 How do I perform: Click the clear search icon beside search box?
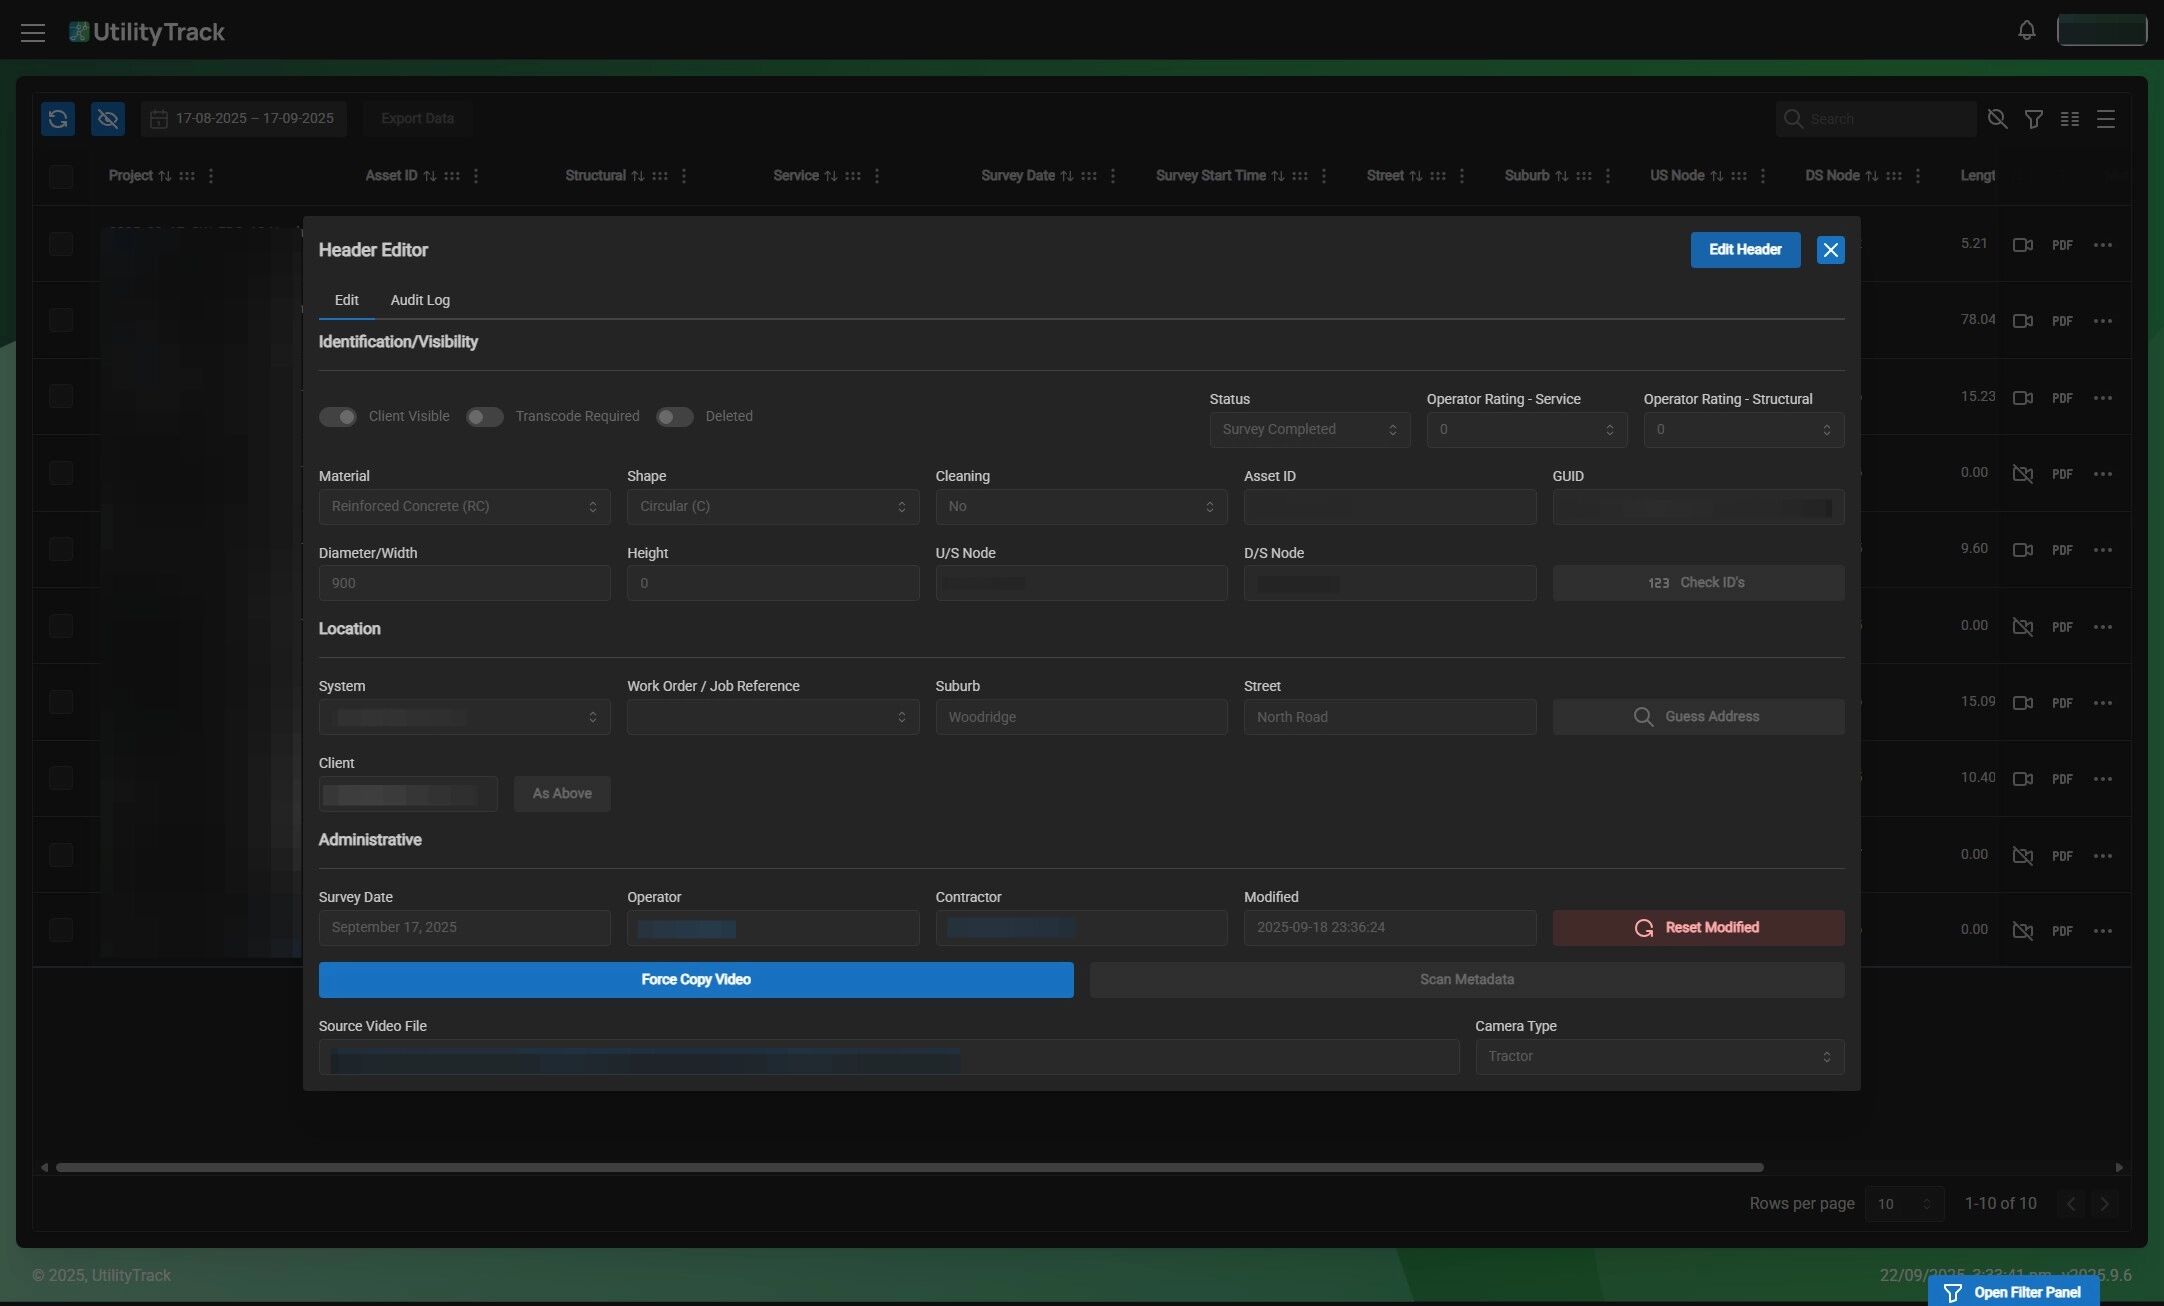pyautogui.click(x=1997, y=119)
